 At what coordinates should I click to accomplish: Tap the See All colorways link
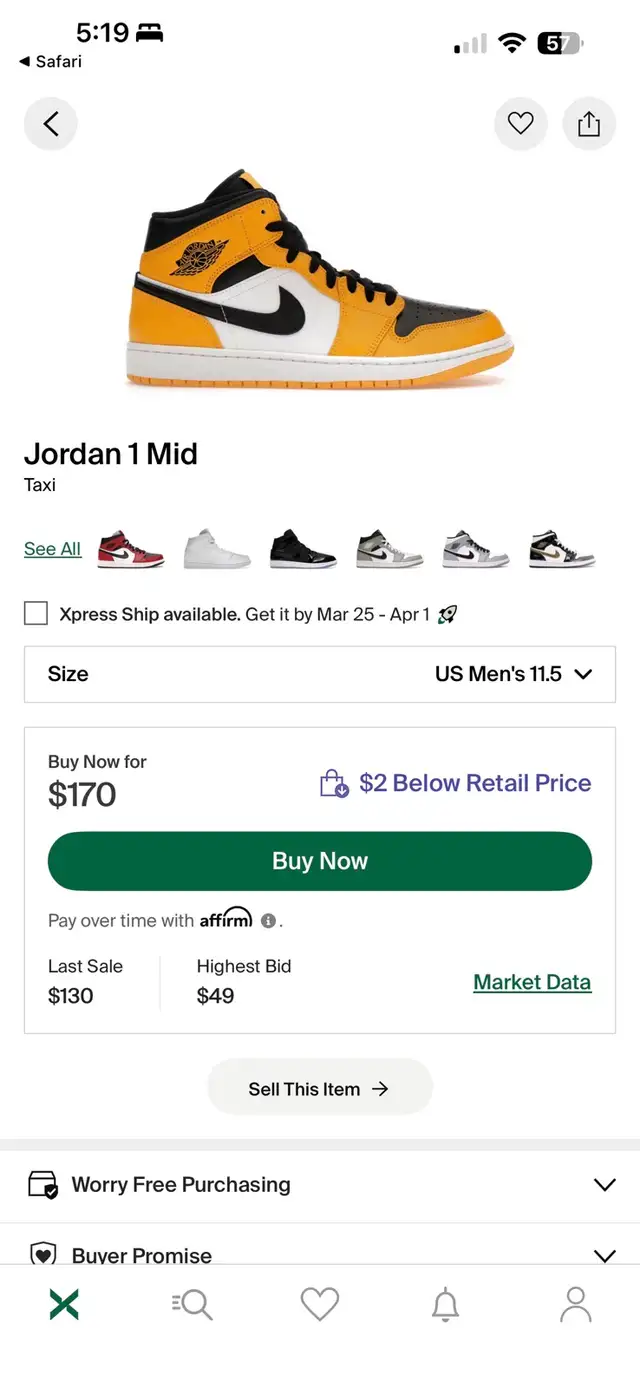[52, 549]
